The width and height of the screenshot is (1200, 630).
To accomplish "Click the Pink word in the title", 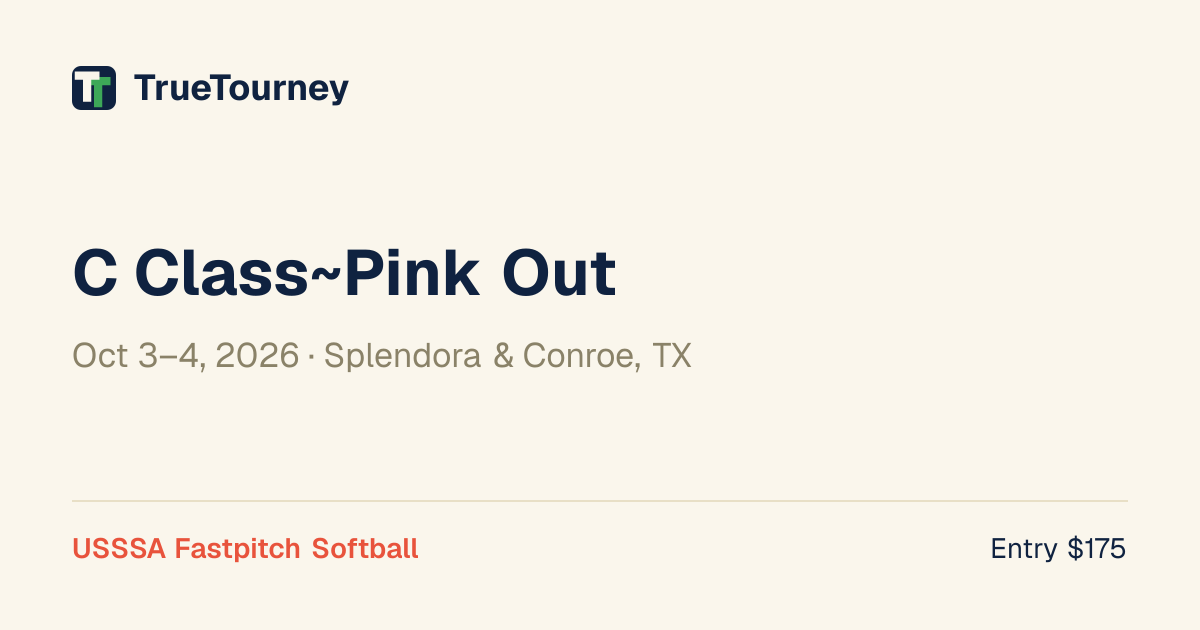I will coord(410,273).
